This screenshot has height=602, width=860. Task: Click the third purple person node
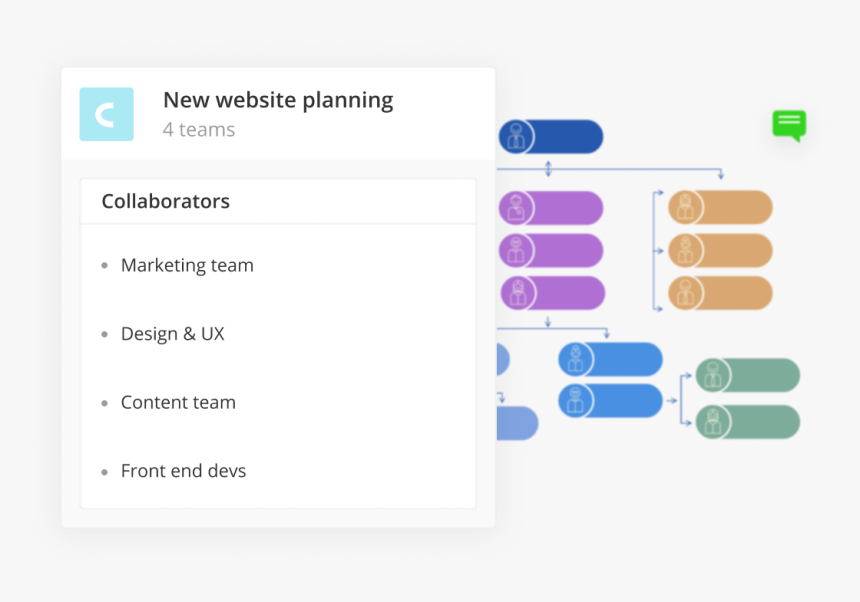tap(552, 293)
